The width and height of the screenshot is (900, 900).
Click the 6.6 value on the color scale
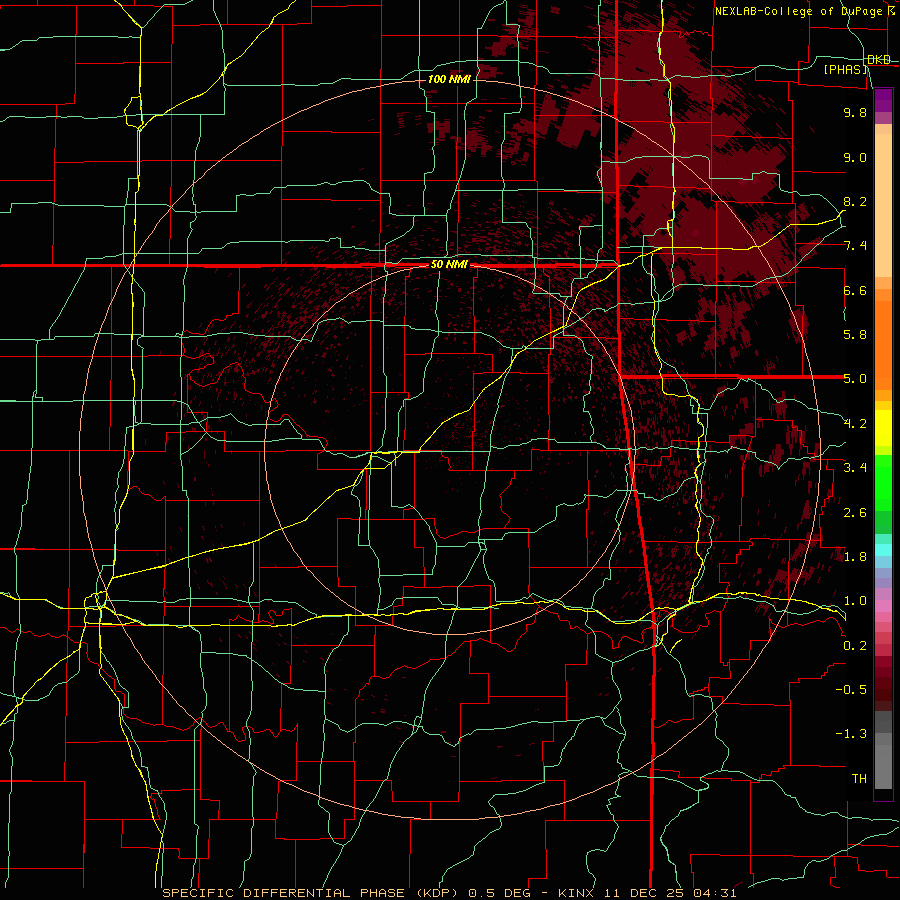855,290
